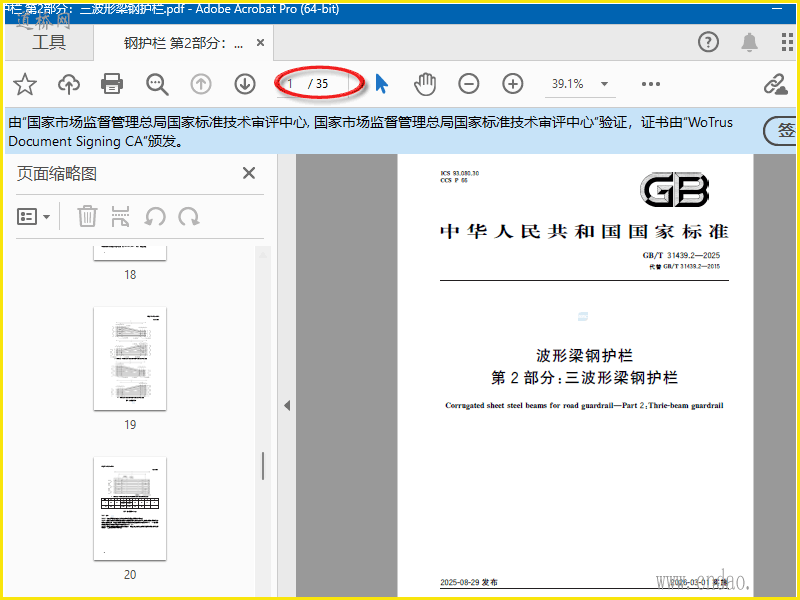Select page 18 thumbnail

pos(130,254)
